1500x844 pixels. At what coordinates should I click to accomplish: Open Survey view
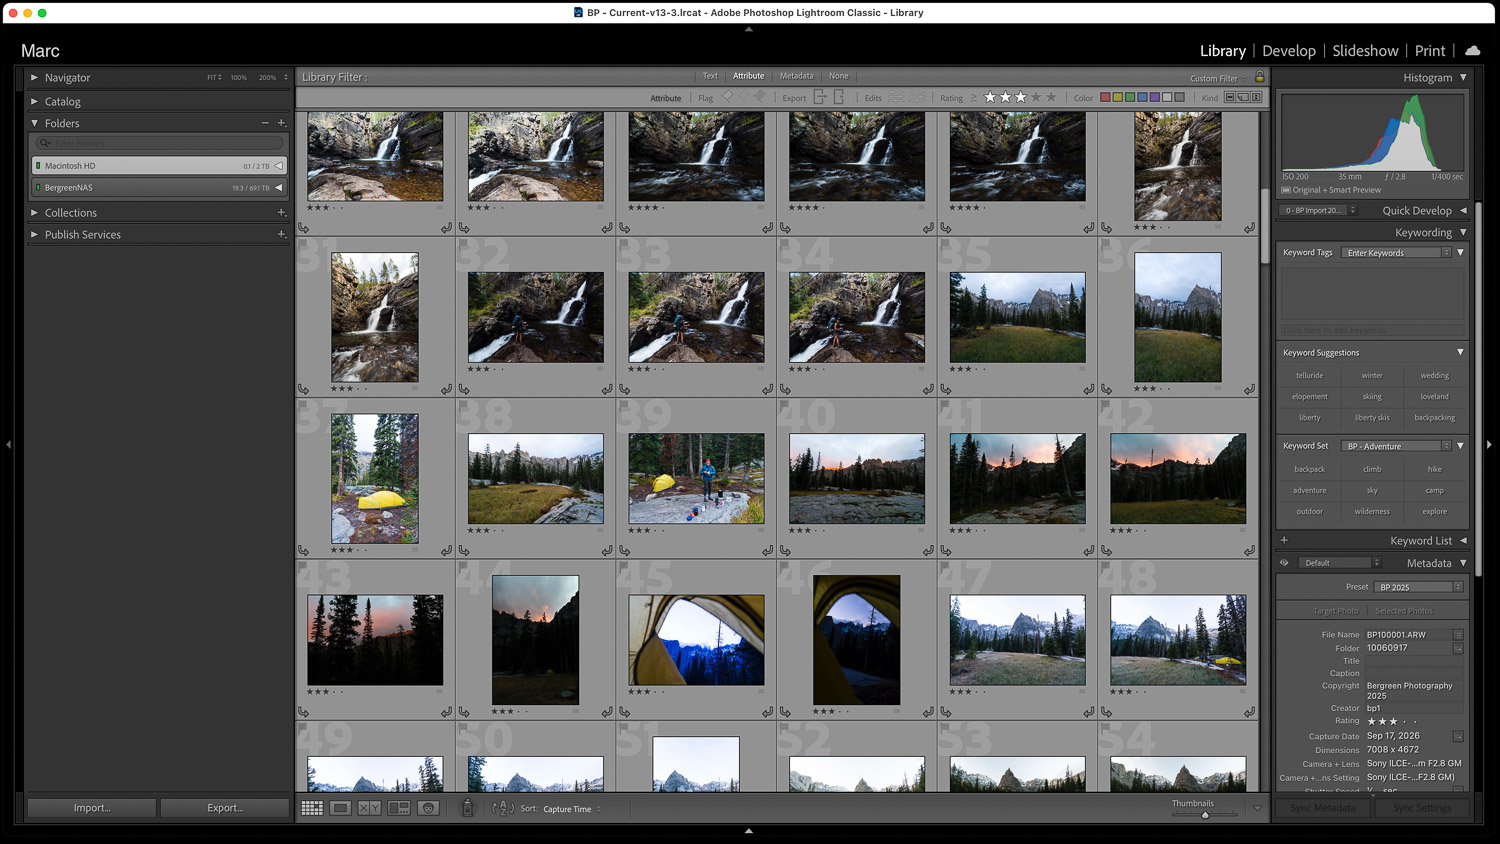click(x=399, y=808)
